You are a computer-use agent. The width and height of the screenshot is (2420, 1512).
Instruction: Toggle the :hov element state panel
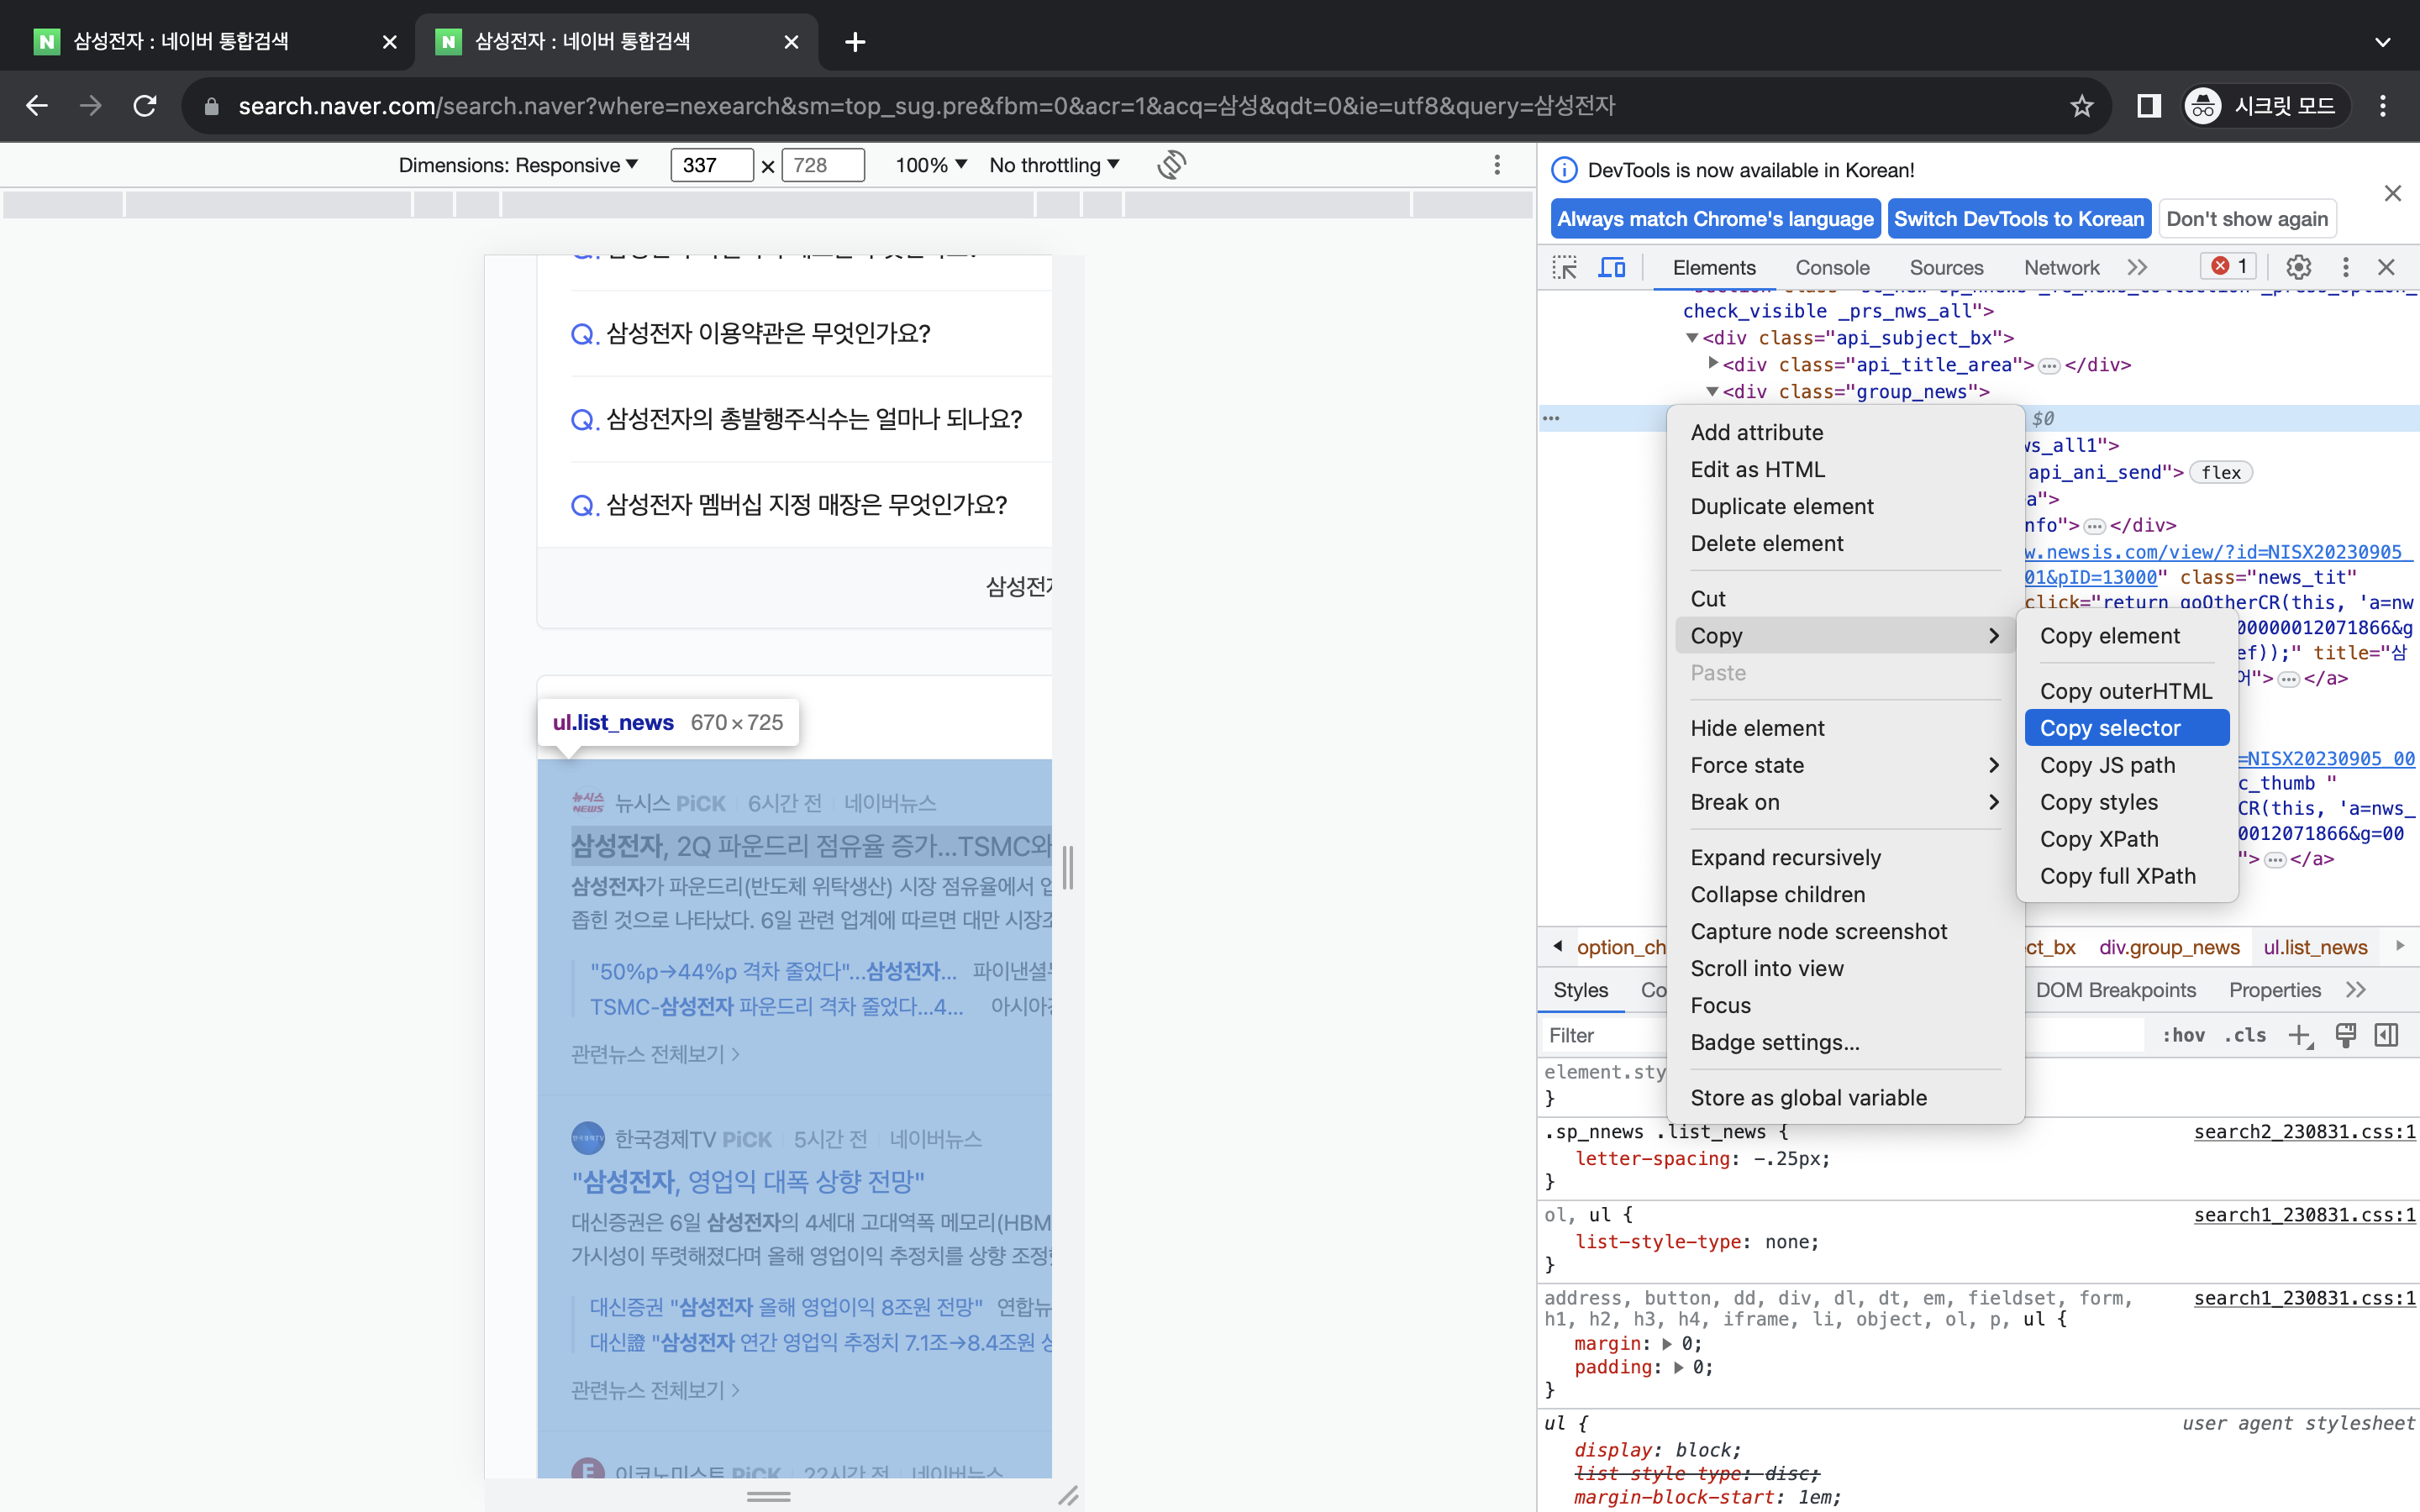2184,1036
